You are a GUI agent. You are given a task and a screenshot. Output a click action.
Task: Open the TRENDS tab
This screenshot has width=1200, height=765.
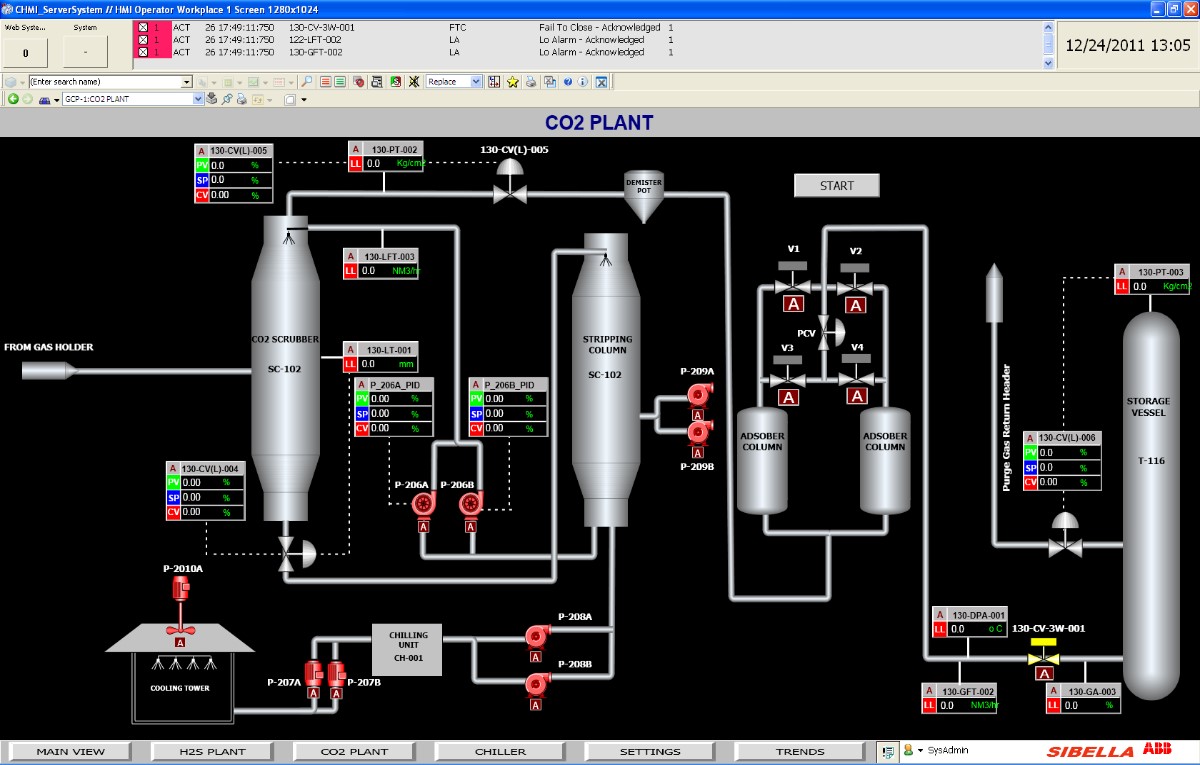[800, 751]
